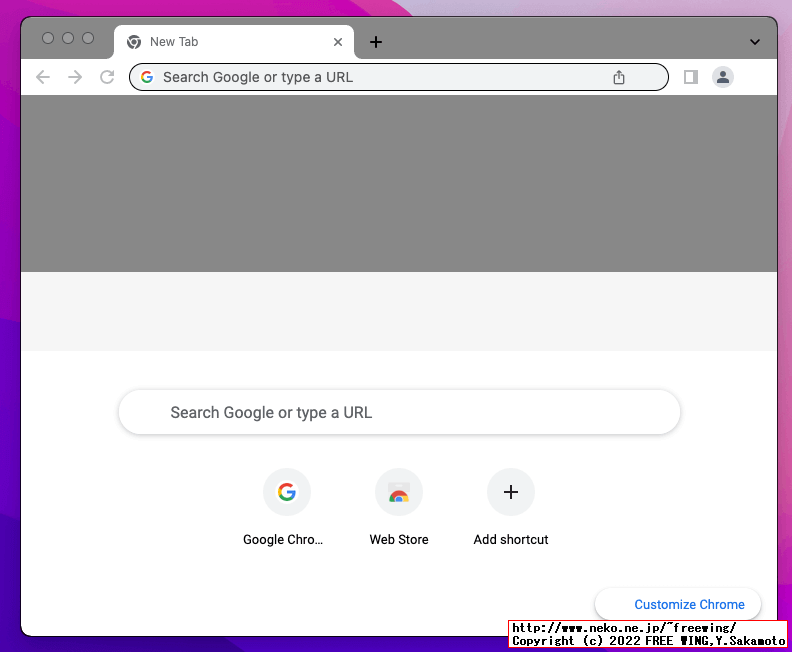Open the profile avatar icon

pyautogui.click(x=723, y=77)
